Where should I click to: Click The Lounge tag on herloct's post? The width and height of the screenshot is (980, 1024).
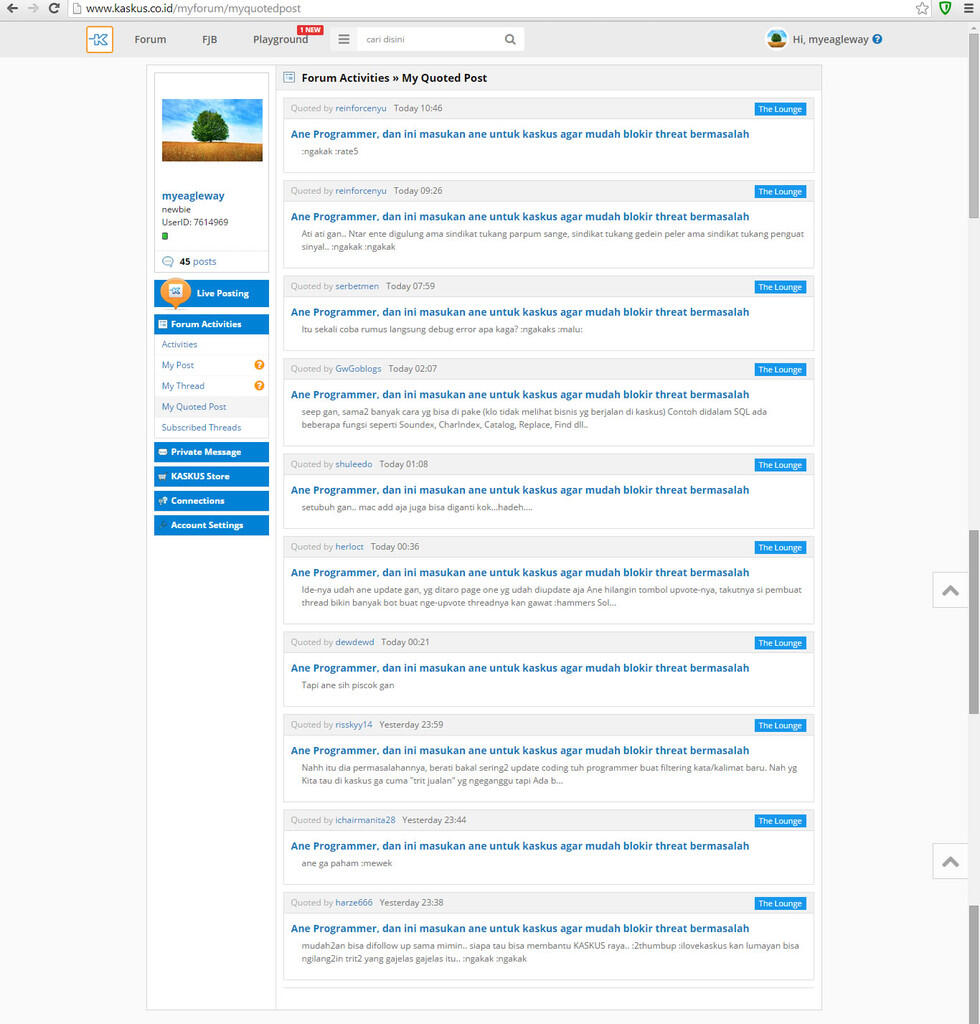pos(780,547)
